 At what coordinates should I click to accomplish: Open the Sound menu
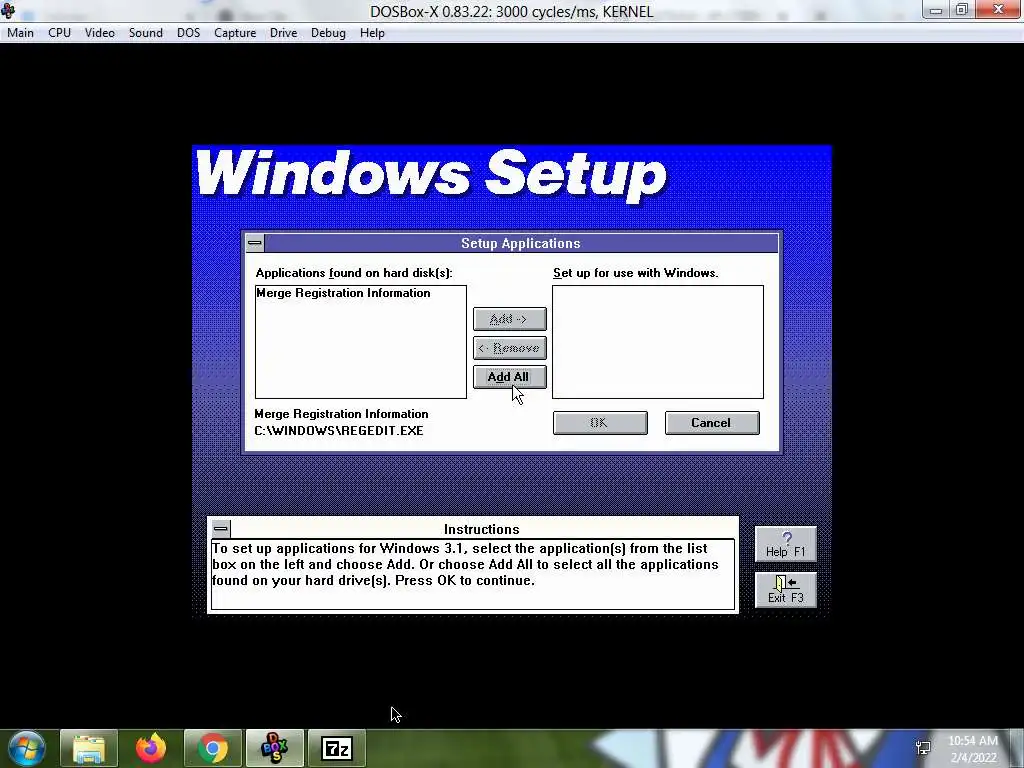click(146, 33)
